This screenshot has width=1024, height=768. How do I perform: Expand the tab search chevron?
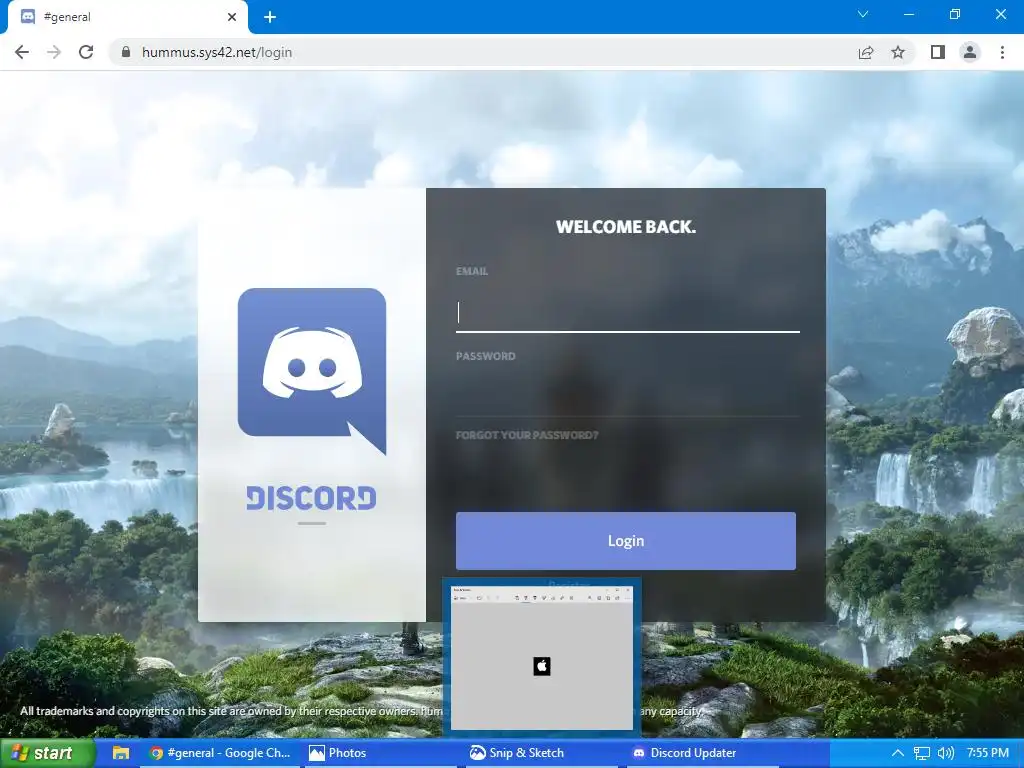[863, 14]
